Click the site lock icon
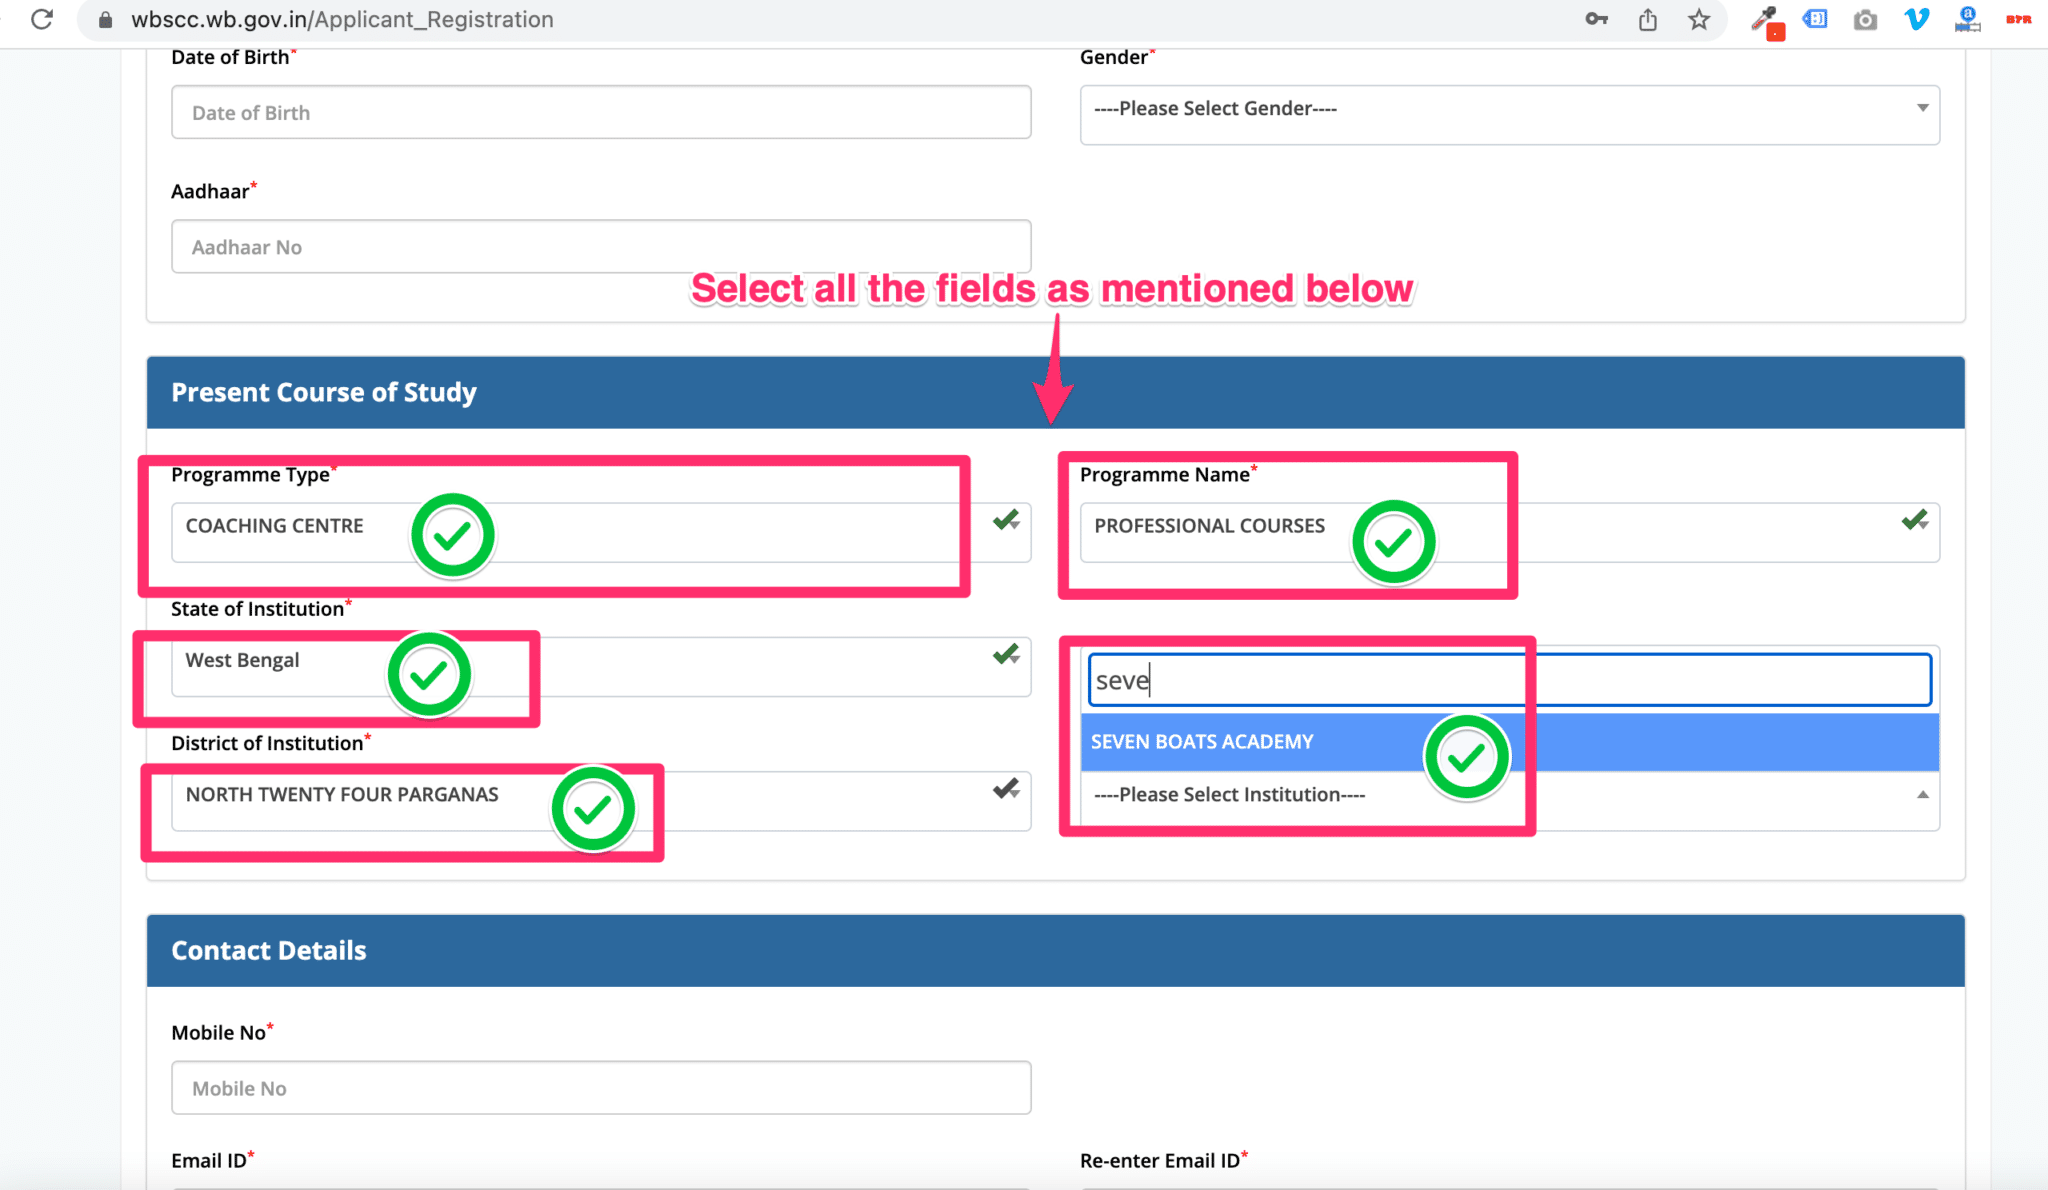The image size is (2048, 1190). click(106, 20)
